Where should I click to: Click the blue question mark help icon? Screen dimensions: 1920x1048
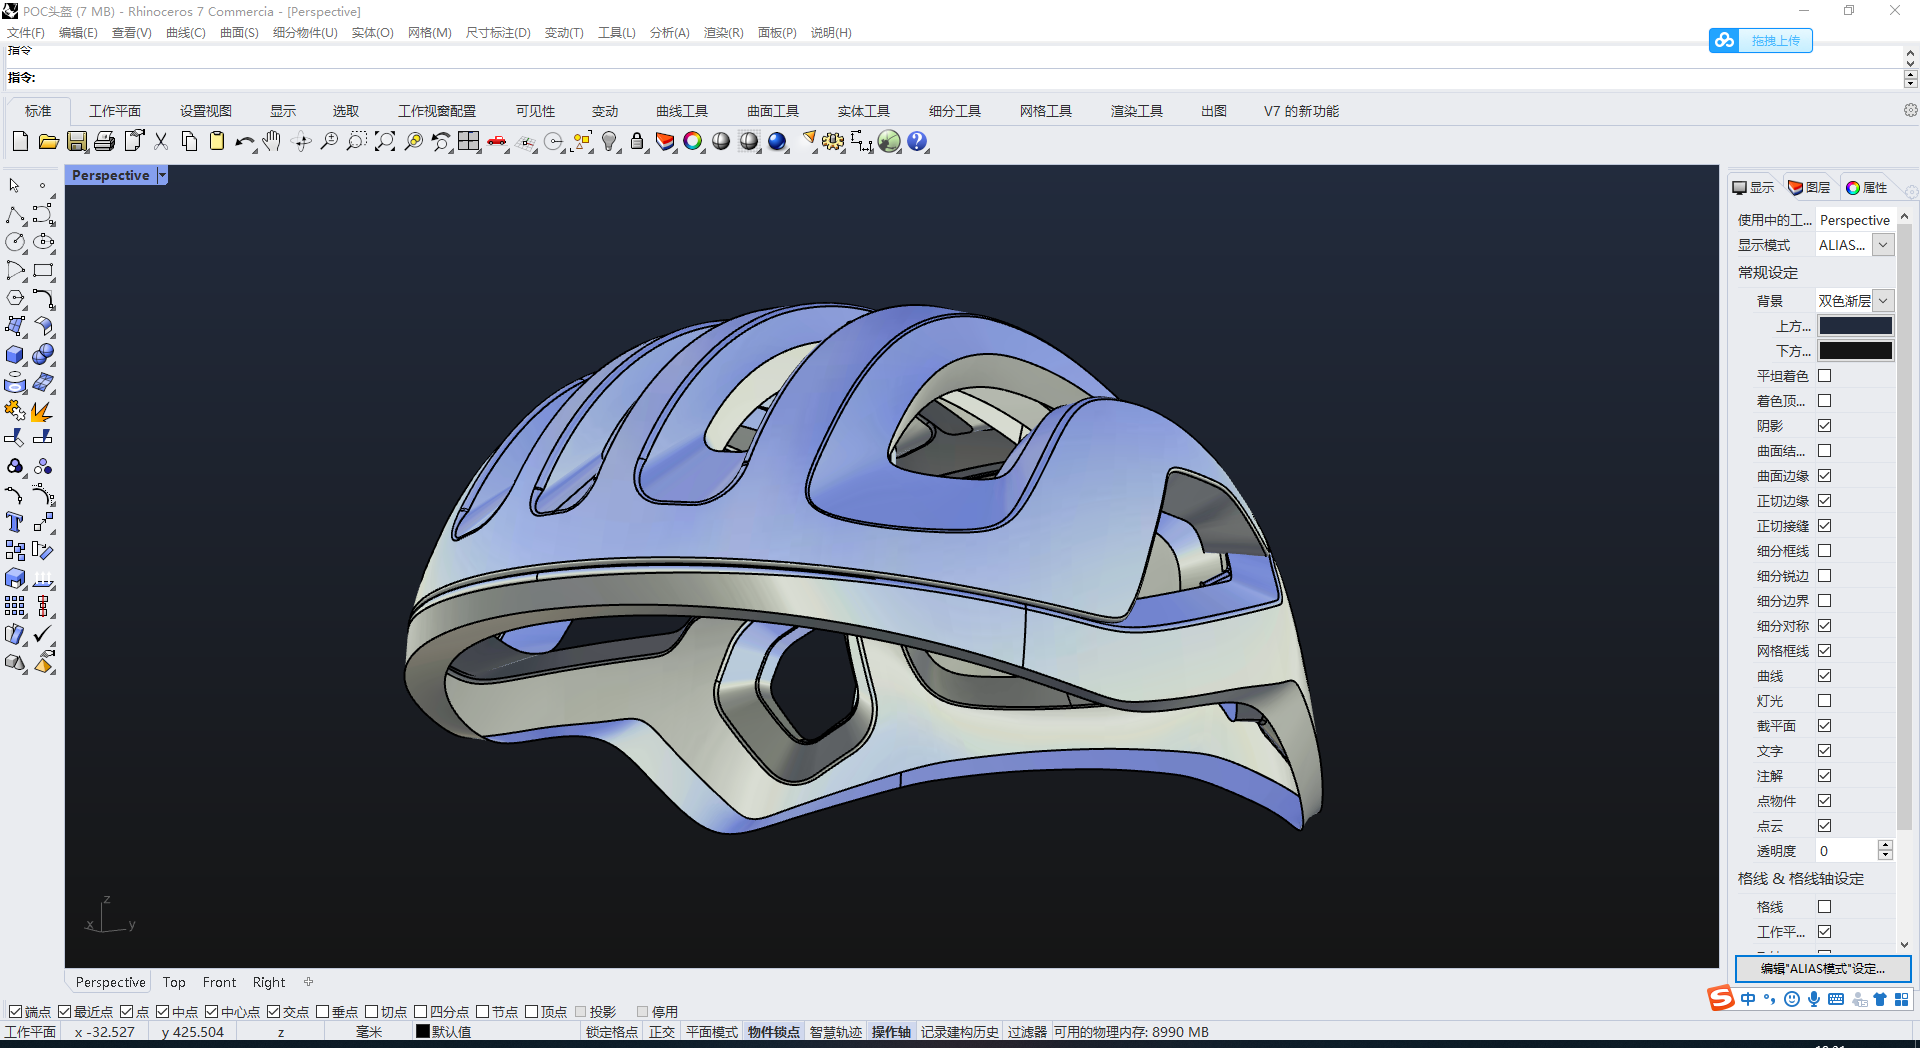[917, 141]
